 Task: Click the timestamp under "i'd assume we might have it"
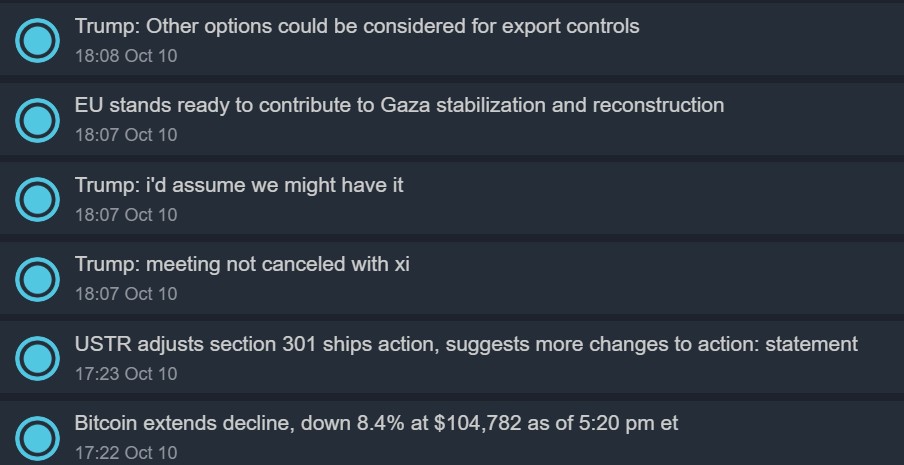pyautogui.click(x=126, y=215)
